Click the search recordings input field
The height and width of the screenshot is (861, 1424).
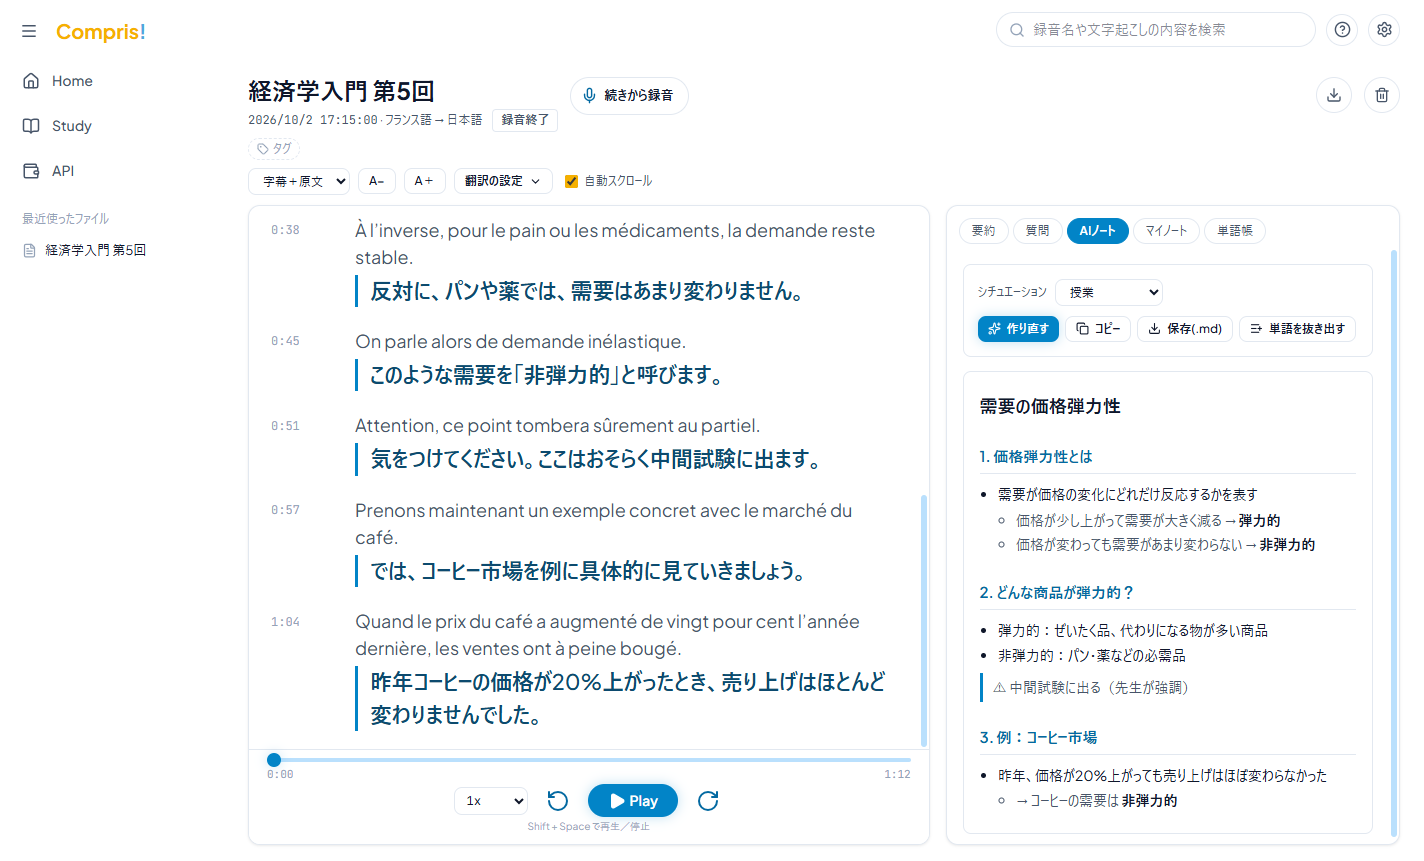point(1156,30)
